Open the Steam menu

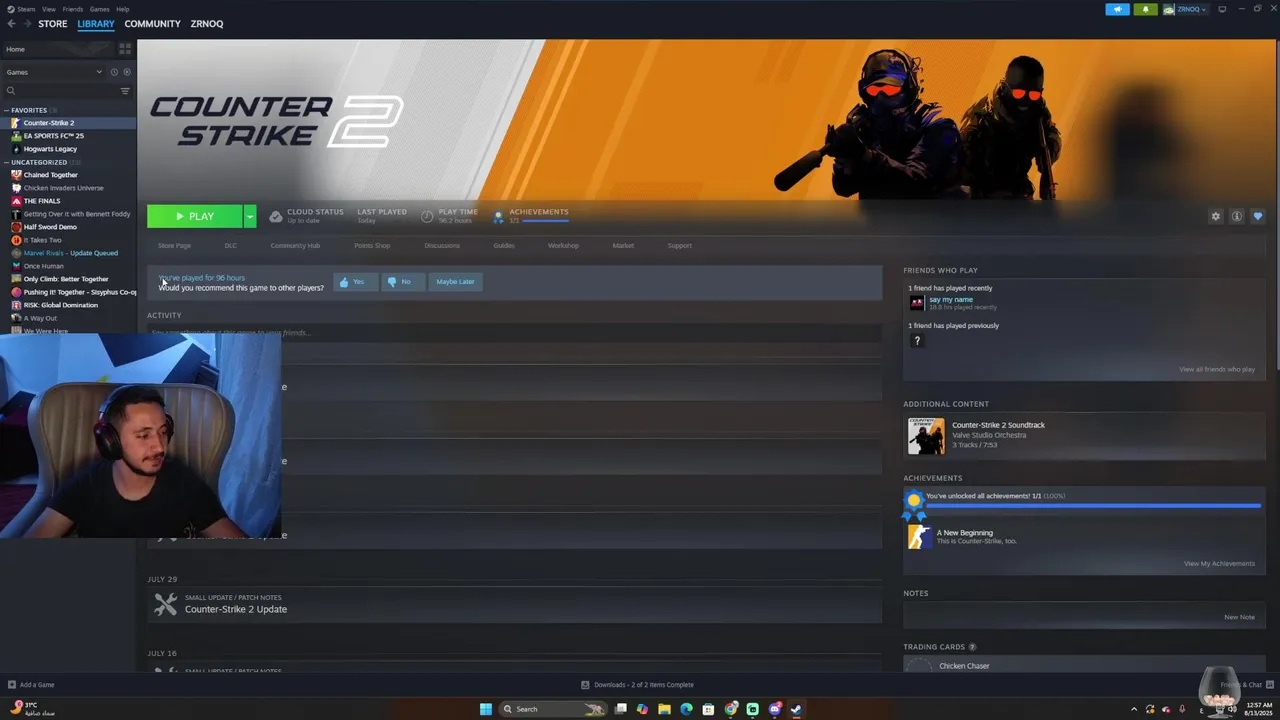[x=24, y=9]
